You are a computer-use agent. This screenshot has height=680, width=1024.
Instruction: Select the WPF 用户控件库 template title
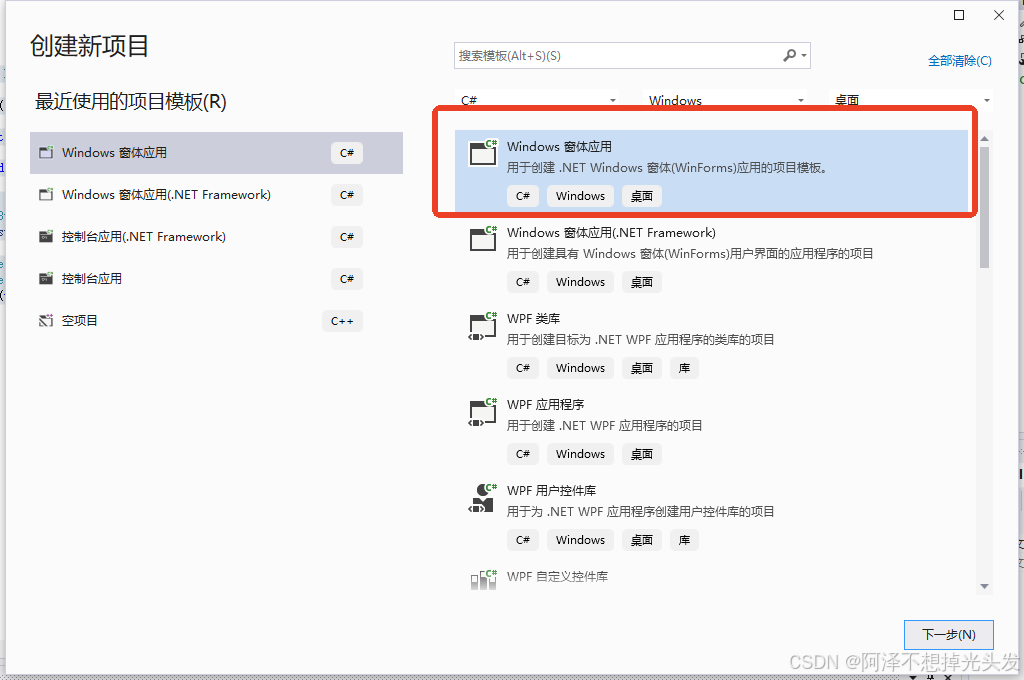551,491
